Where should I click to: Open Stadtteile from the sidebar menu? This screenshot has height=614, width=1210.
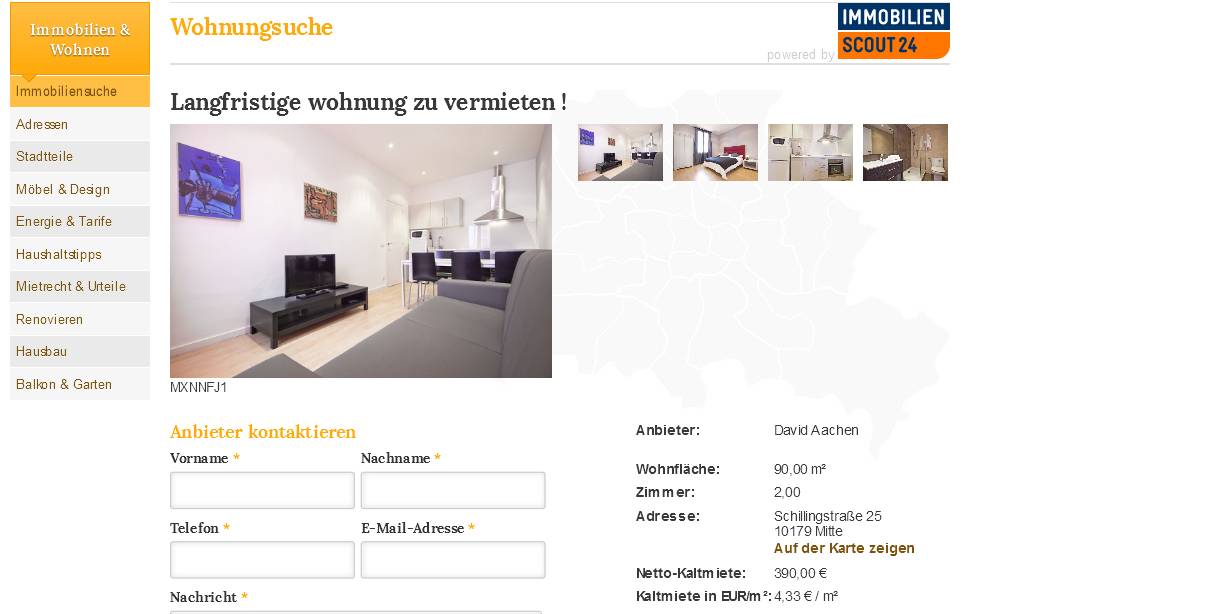point(80,156)
